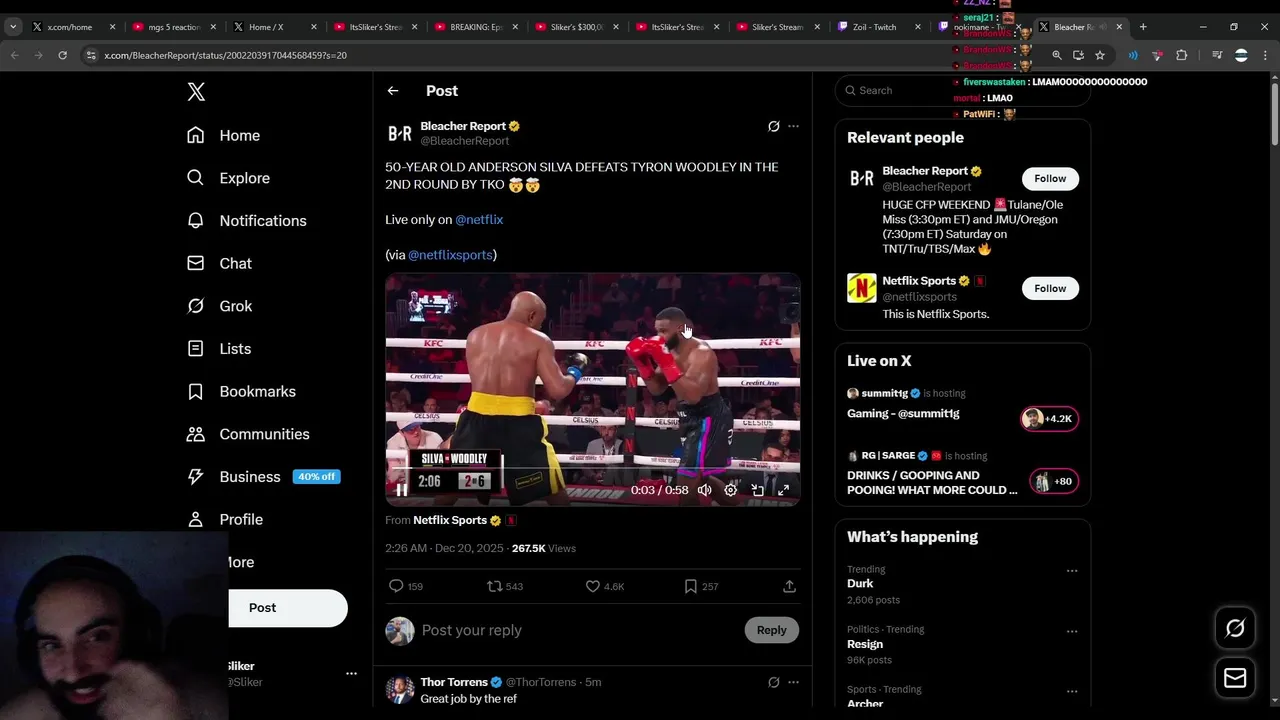Open floating Messages envelope button
The image size is (1280, 720).
(1235, 678)
